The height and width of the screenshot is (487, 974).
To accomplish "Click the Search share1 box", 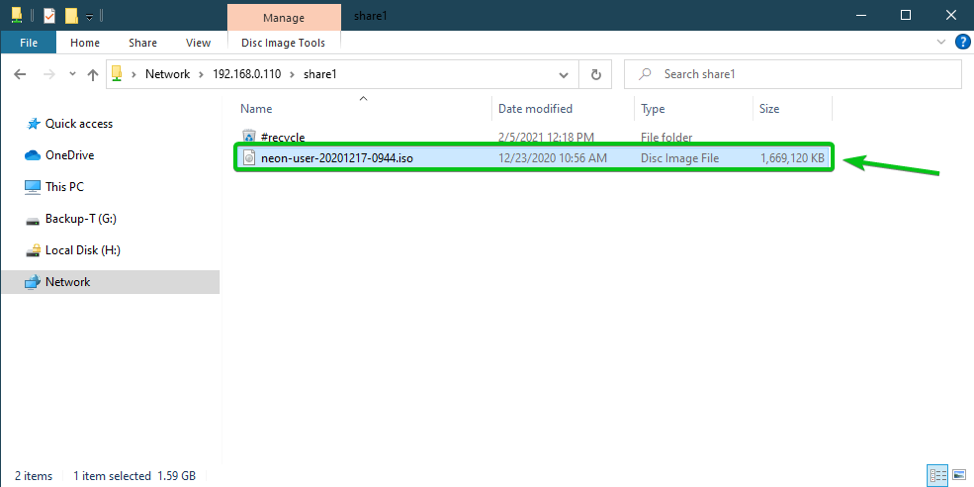I will tap(793, 75).
